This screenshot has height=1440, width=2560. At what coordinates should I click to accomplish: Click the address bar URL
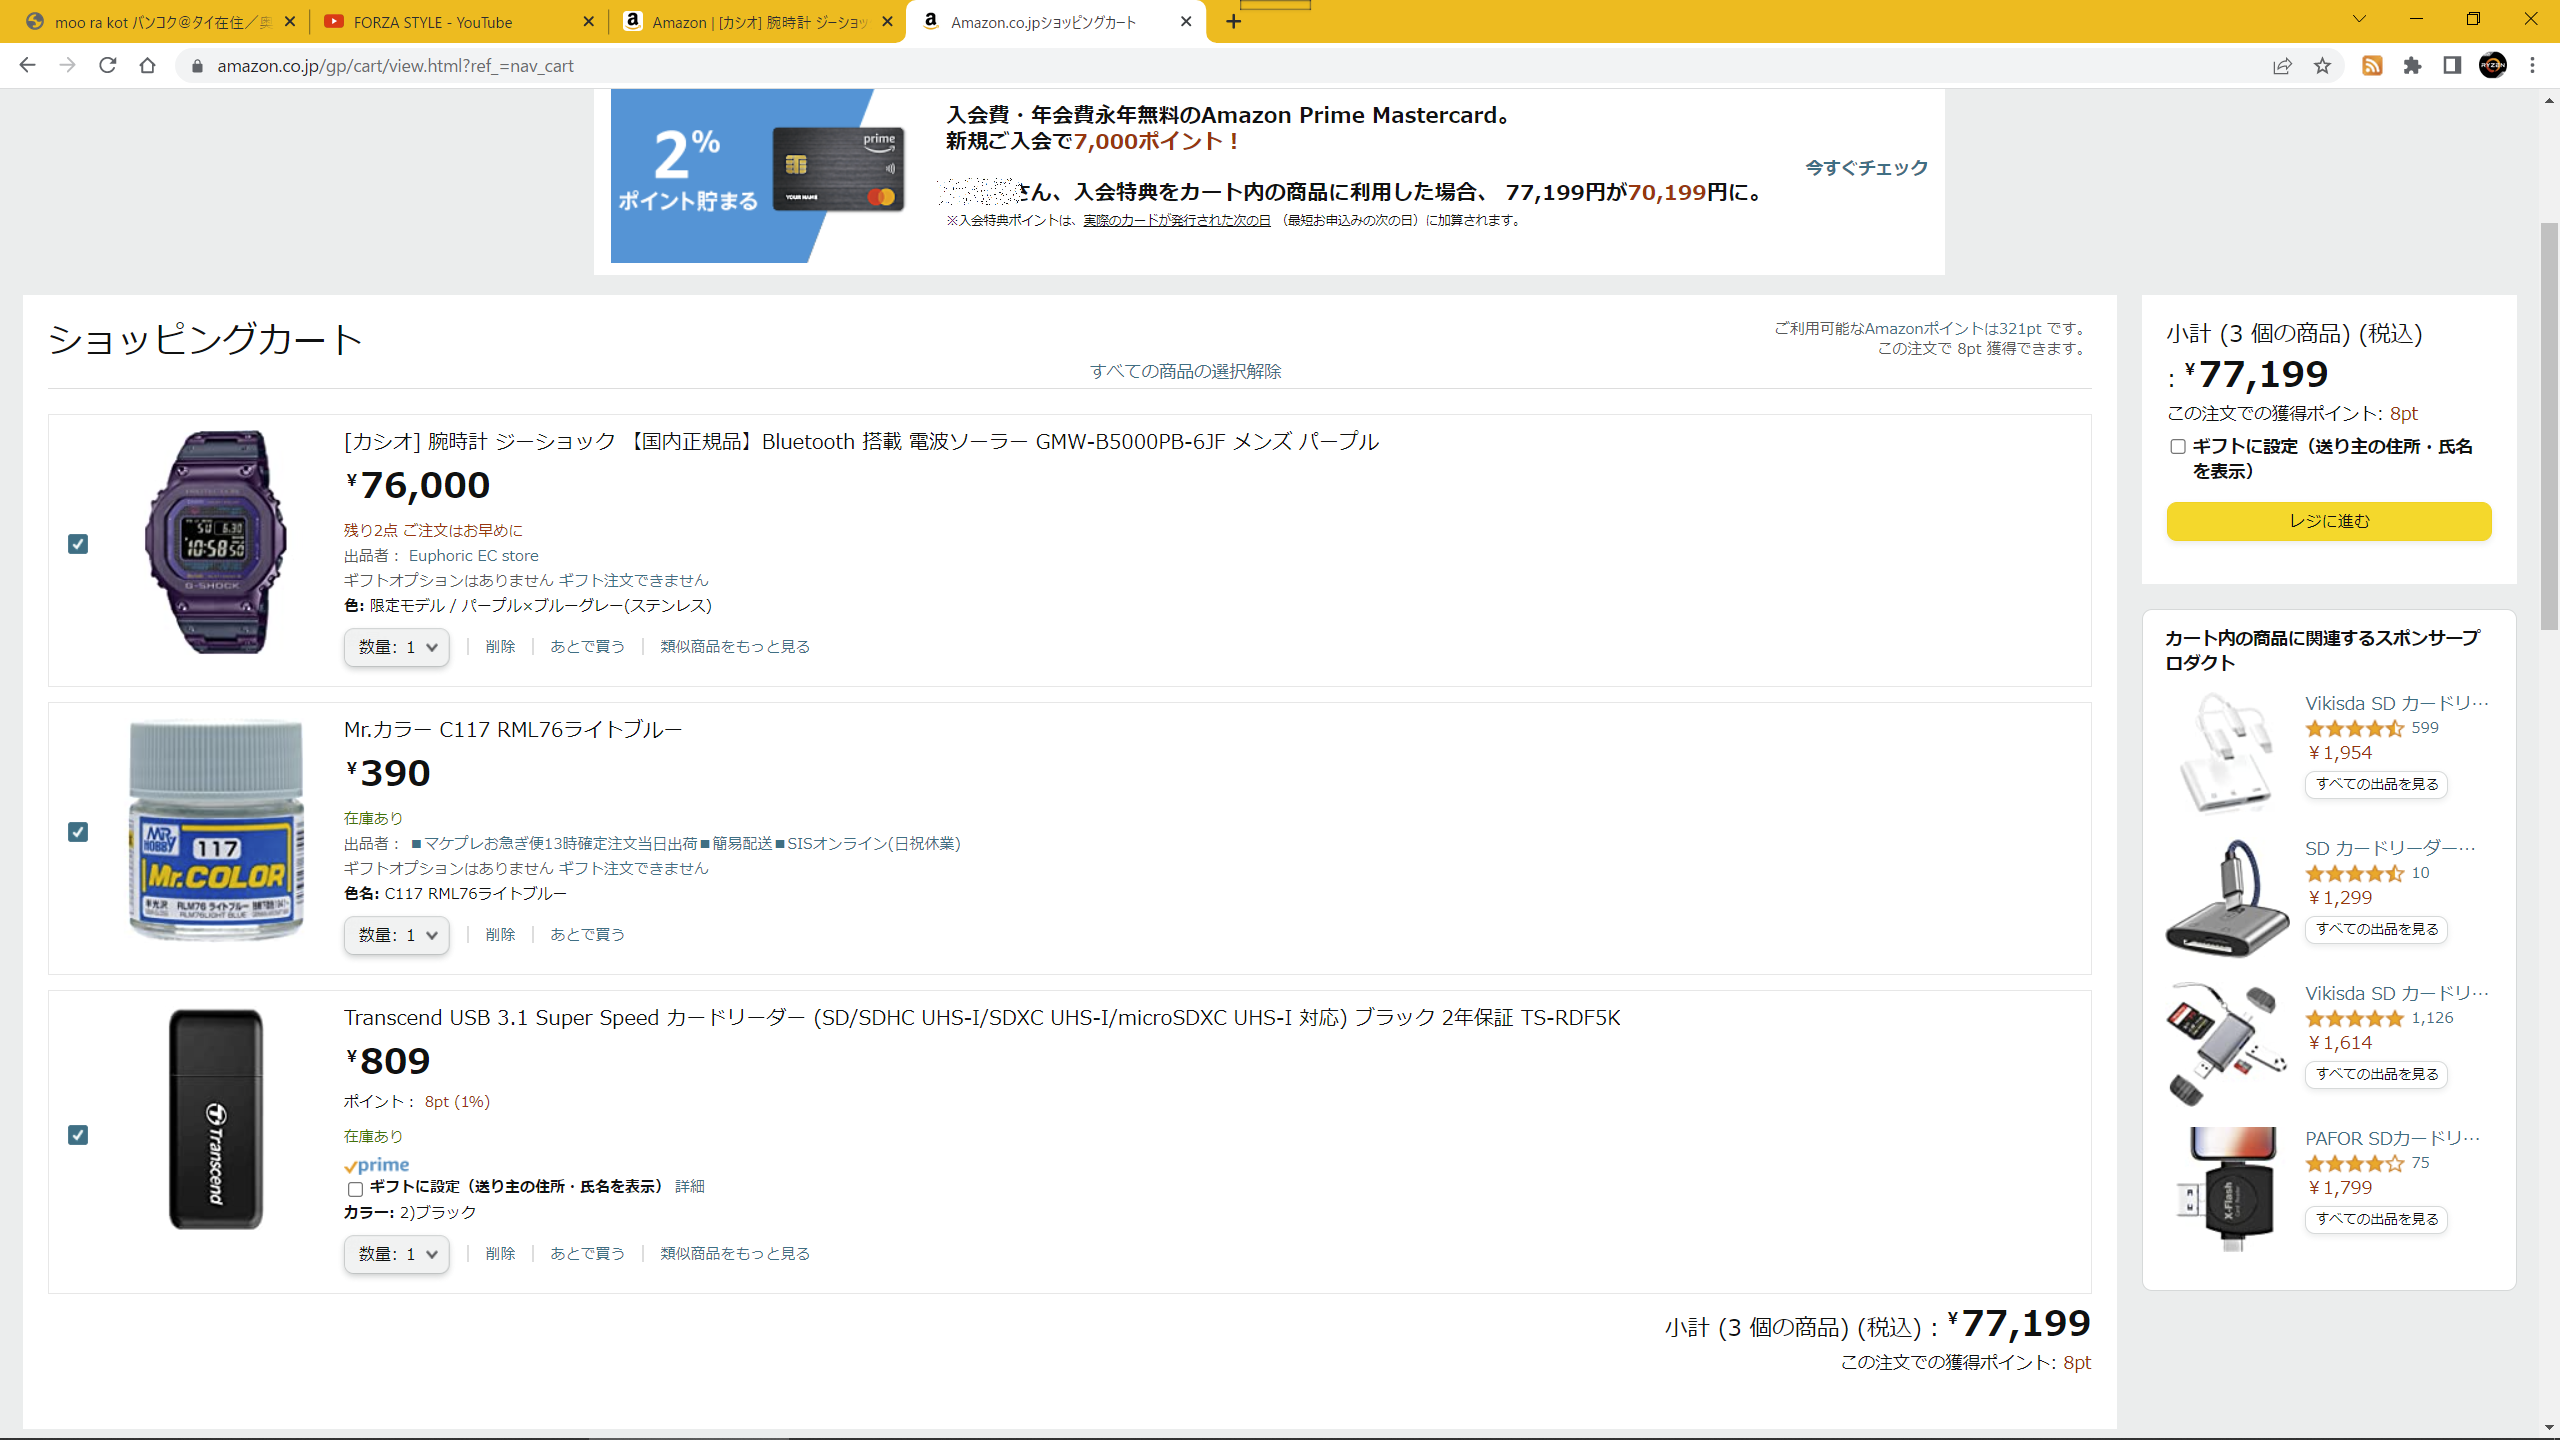click(395, 66)
